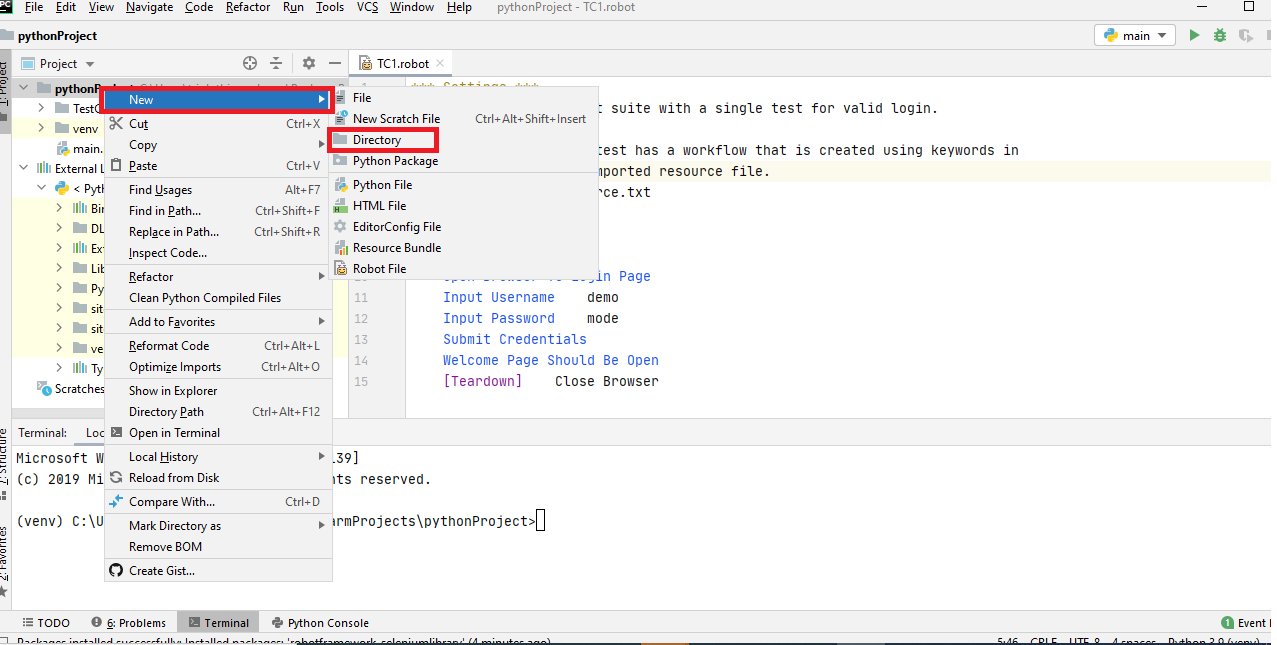Select Directory Path in context menu
Viewport: 1277px width, 645px height.
point(216,412)
